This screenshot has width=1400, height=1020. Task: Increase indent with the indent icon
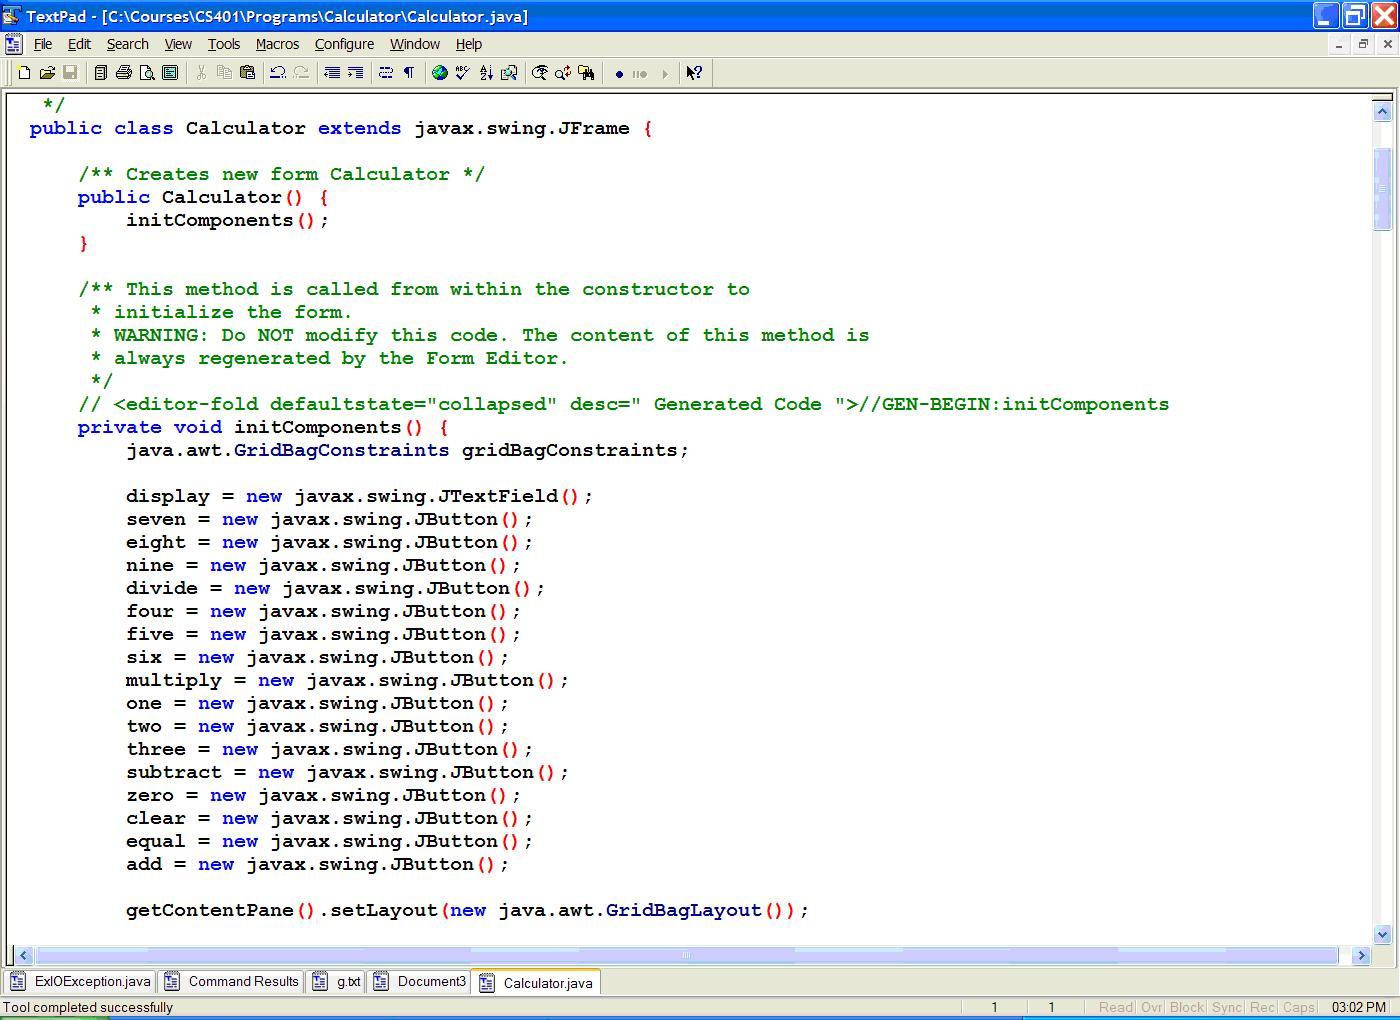355,73
